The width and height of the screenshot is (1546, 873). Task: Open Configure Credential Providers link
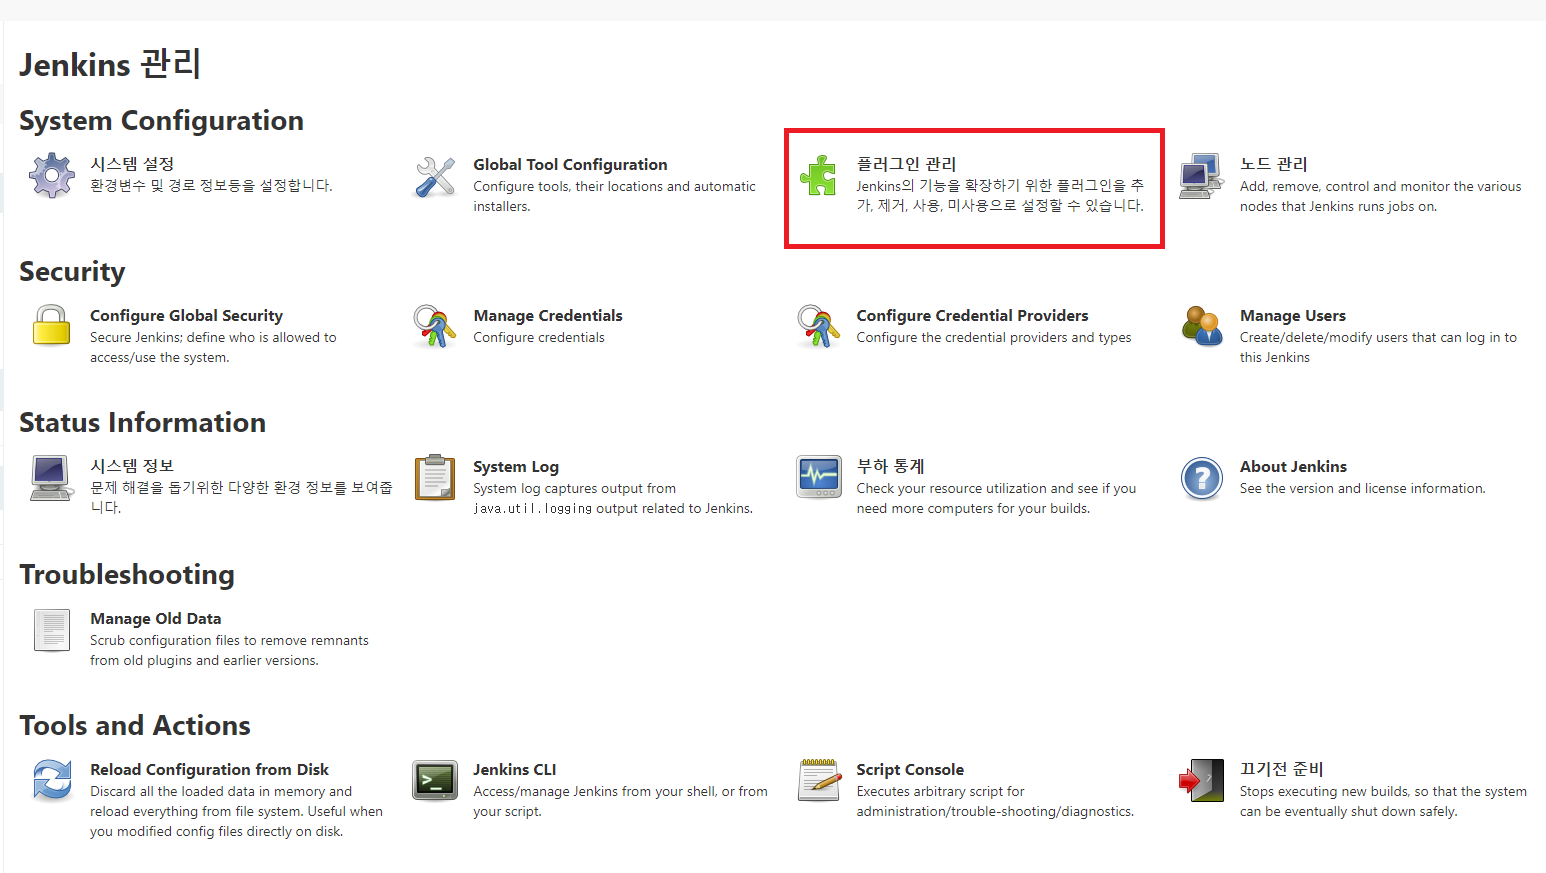click(x=972, y=315)
